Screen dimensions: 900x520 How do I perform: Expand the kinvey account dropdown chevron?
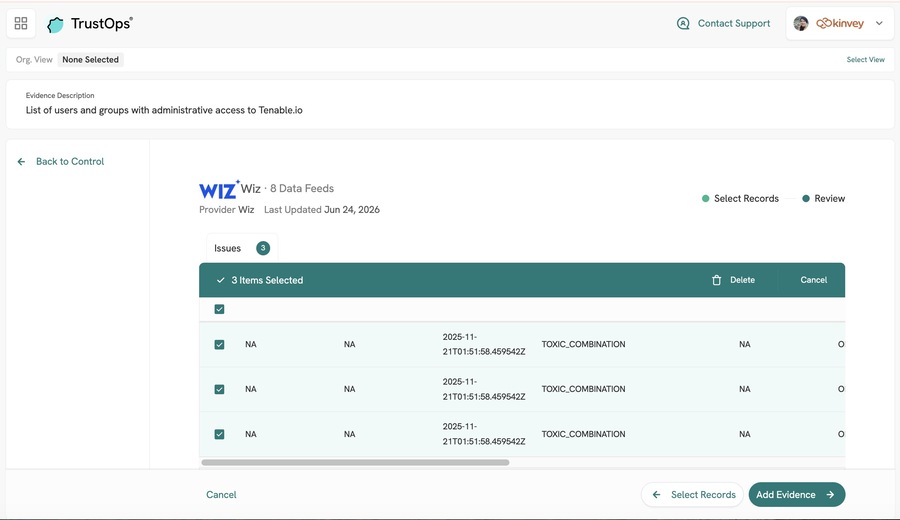click(x=879, y=24)
